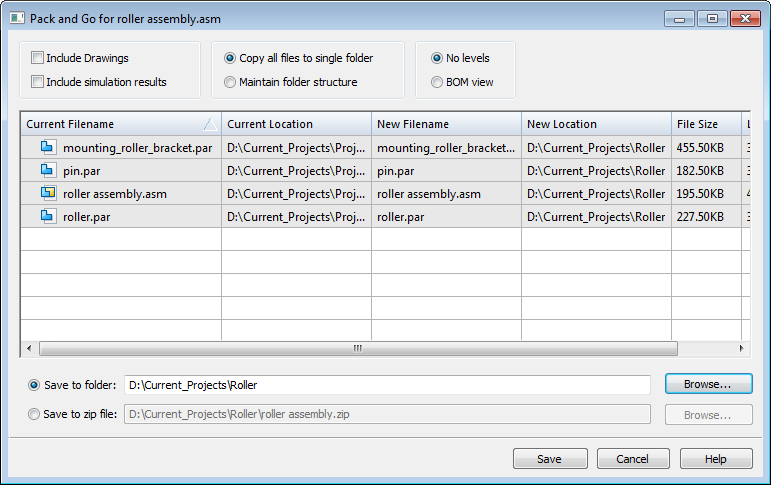Click the Save to folder path field
Viewport: 771px width, 485px height.
(386, 384)
